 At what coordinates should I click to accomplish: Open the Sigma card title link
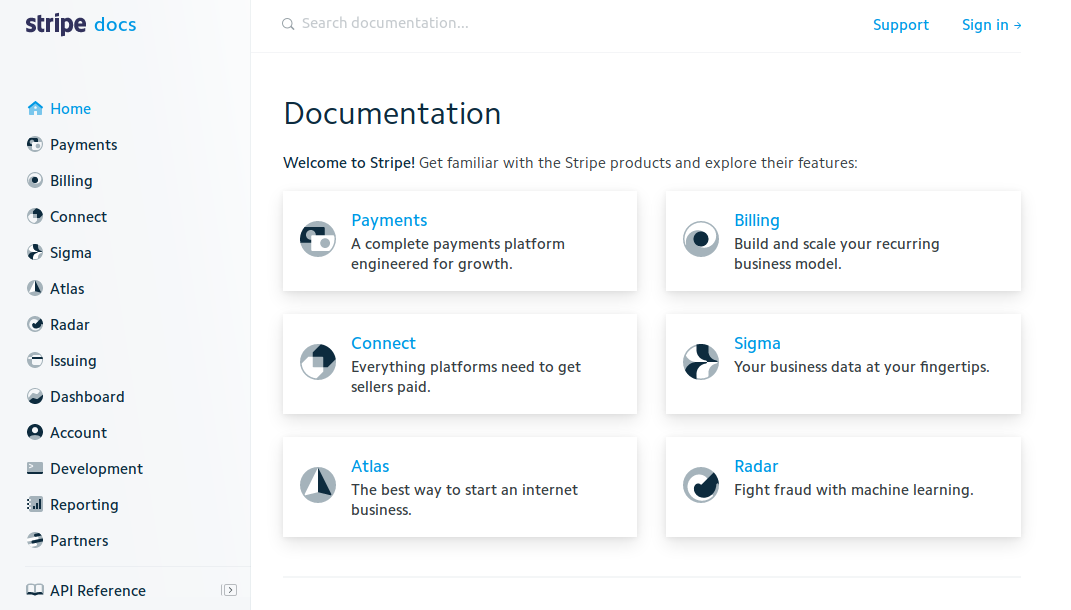tap(757, 343)
